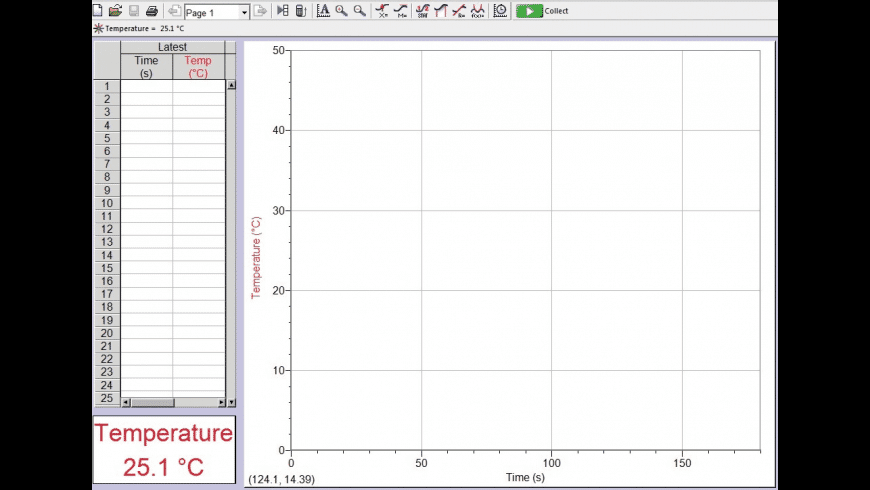Click the Time (s) x-axis label
870x490 pixels.
(525, 477)
